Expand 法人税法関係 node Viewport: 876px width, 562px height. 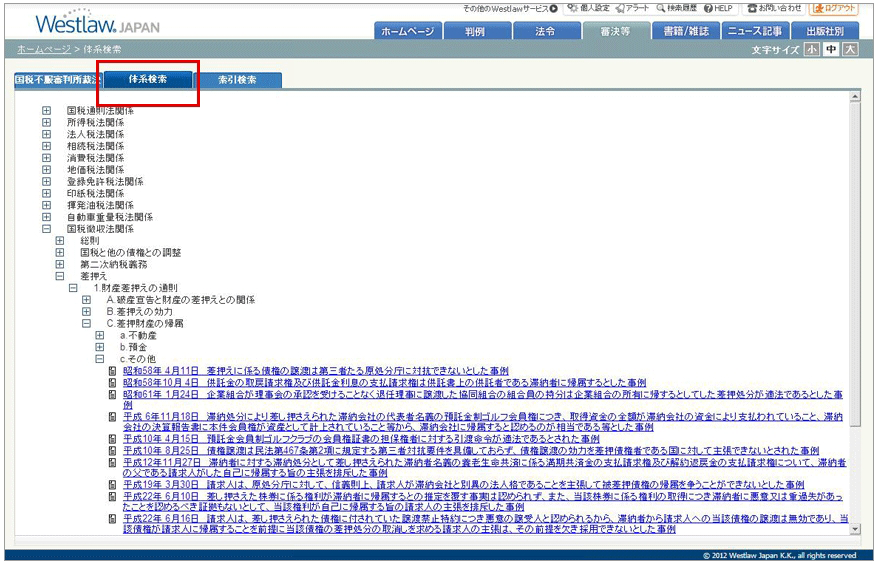[46, 134]
